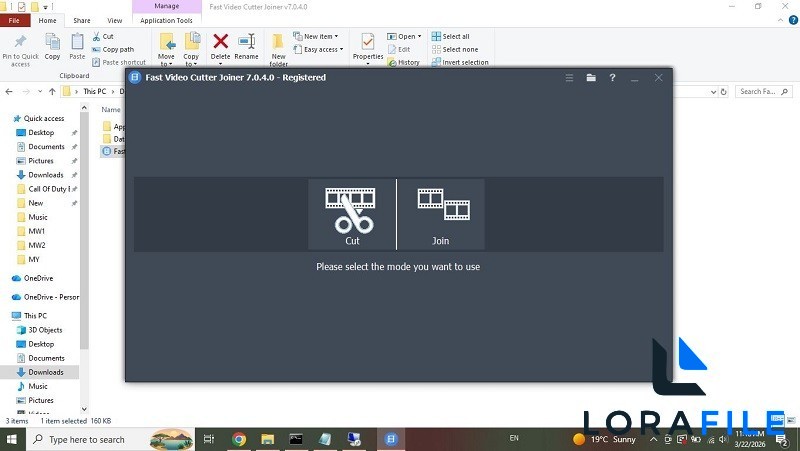This screenshot has height=451, width=800.
Task: Open recent locations dropdown arrow
Action: pos(40,91)
